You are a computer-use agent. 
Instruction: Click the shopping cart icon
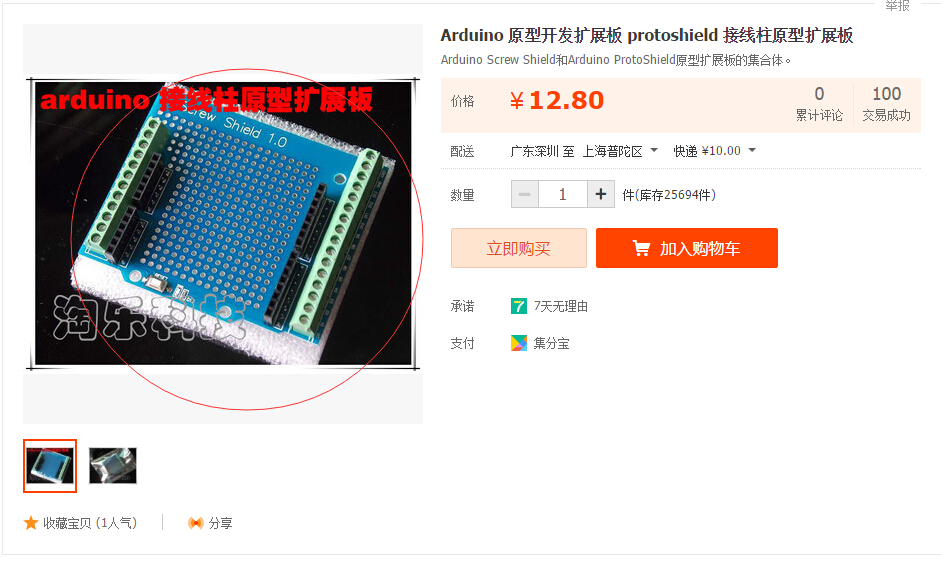pos(641,248)
